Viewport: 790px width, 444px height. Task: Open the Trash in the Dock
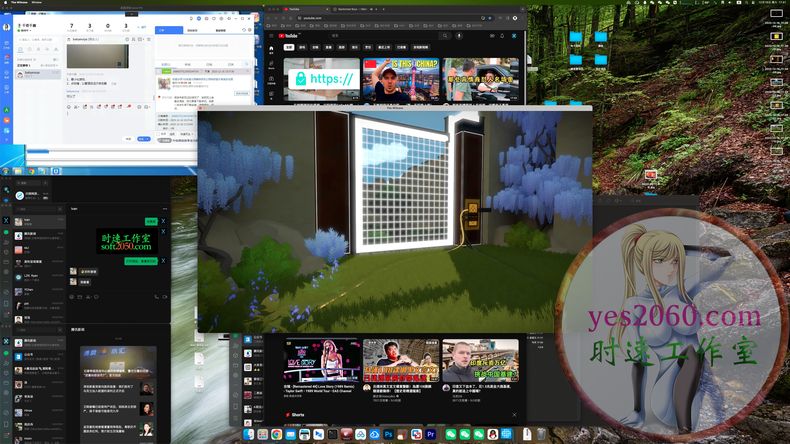540,434
